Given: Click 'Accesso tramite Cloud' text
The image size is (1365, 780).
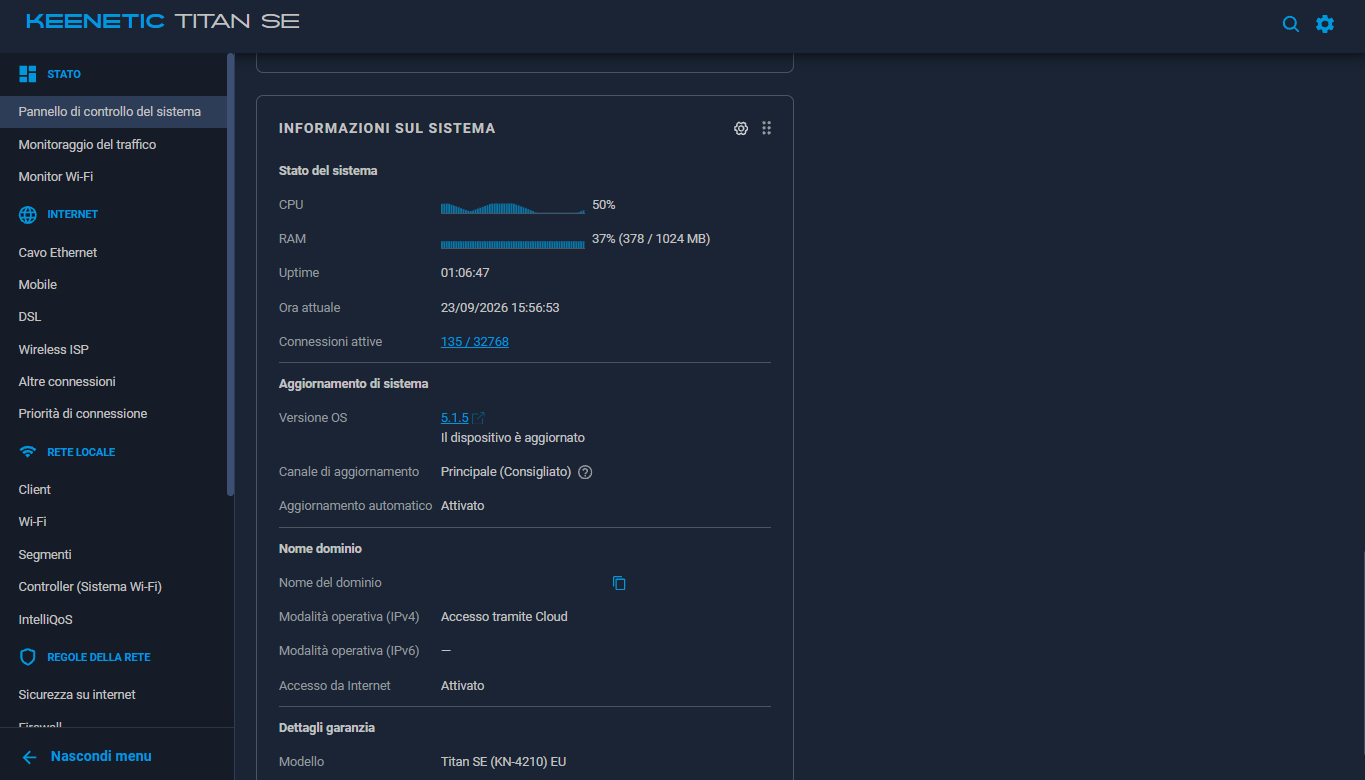Looking at the screenshot, I should tap(504, 617).
